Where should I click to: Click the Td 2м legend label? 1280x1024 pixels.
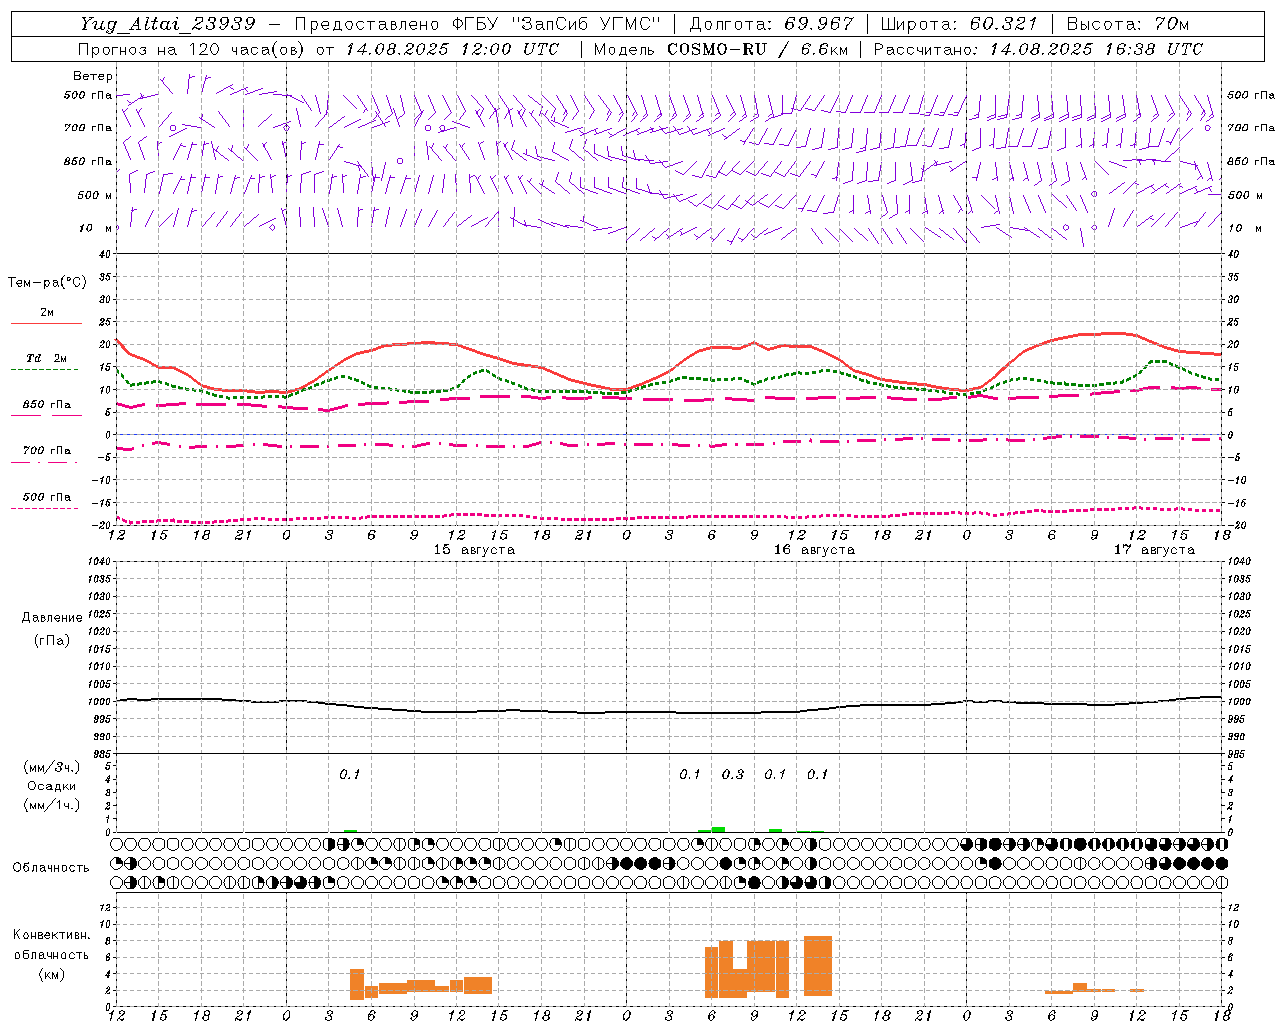(x=47, y=358)
